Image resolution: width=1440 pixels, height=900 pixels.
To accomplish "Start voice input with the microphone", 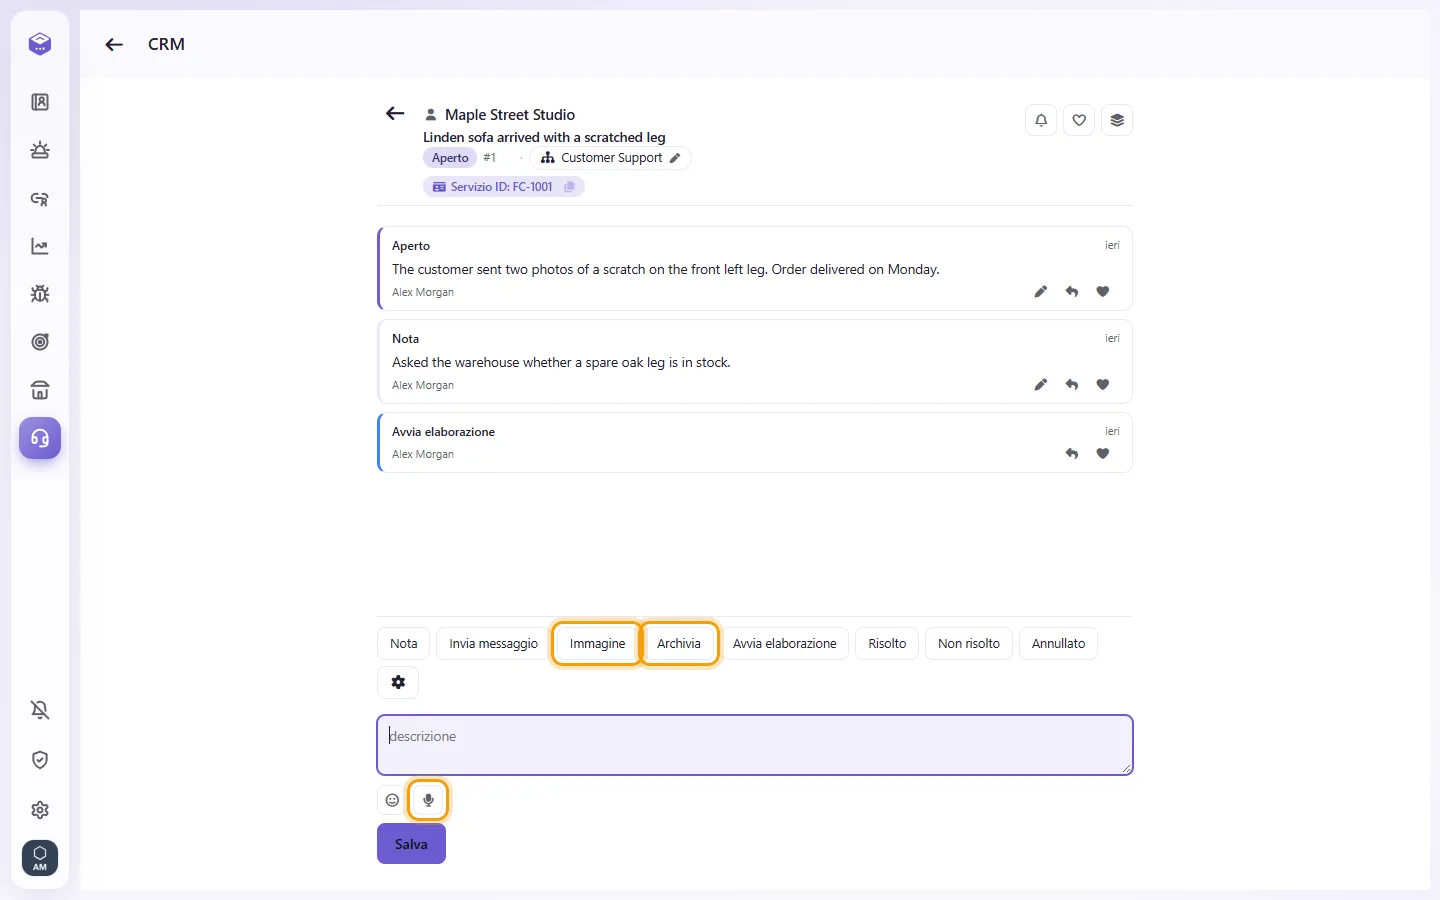I will [x=429, y=800].
